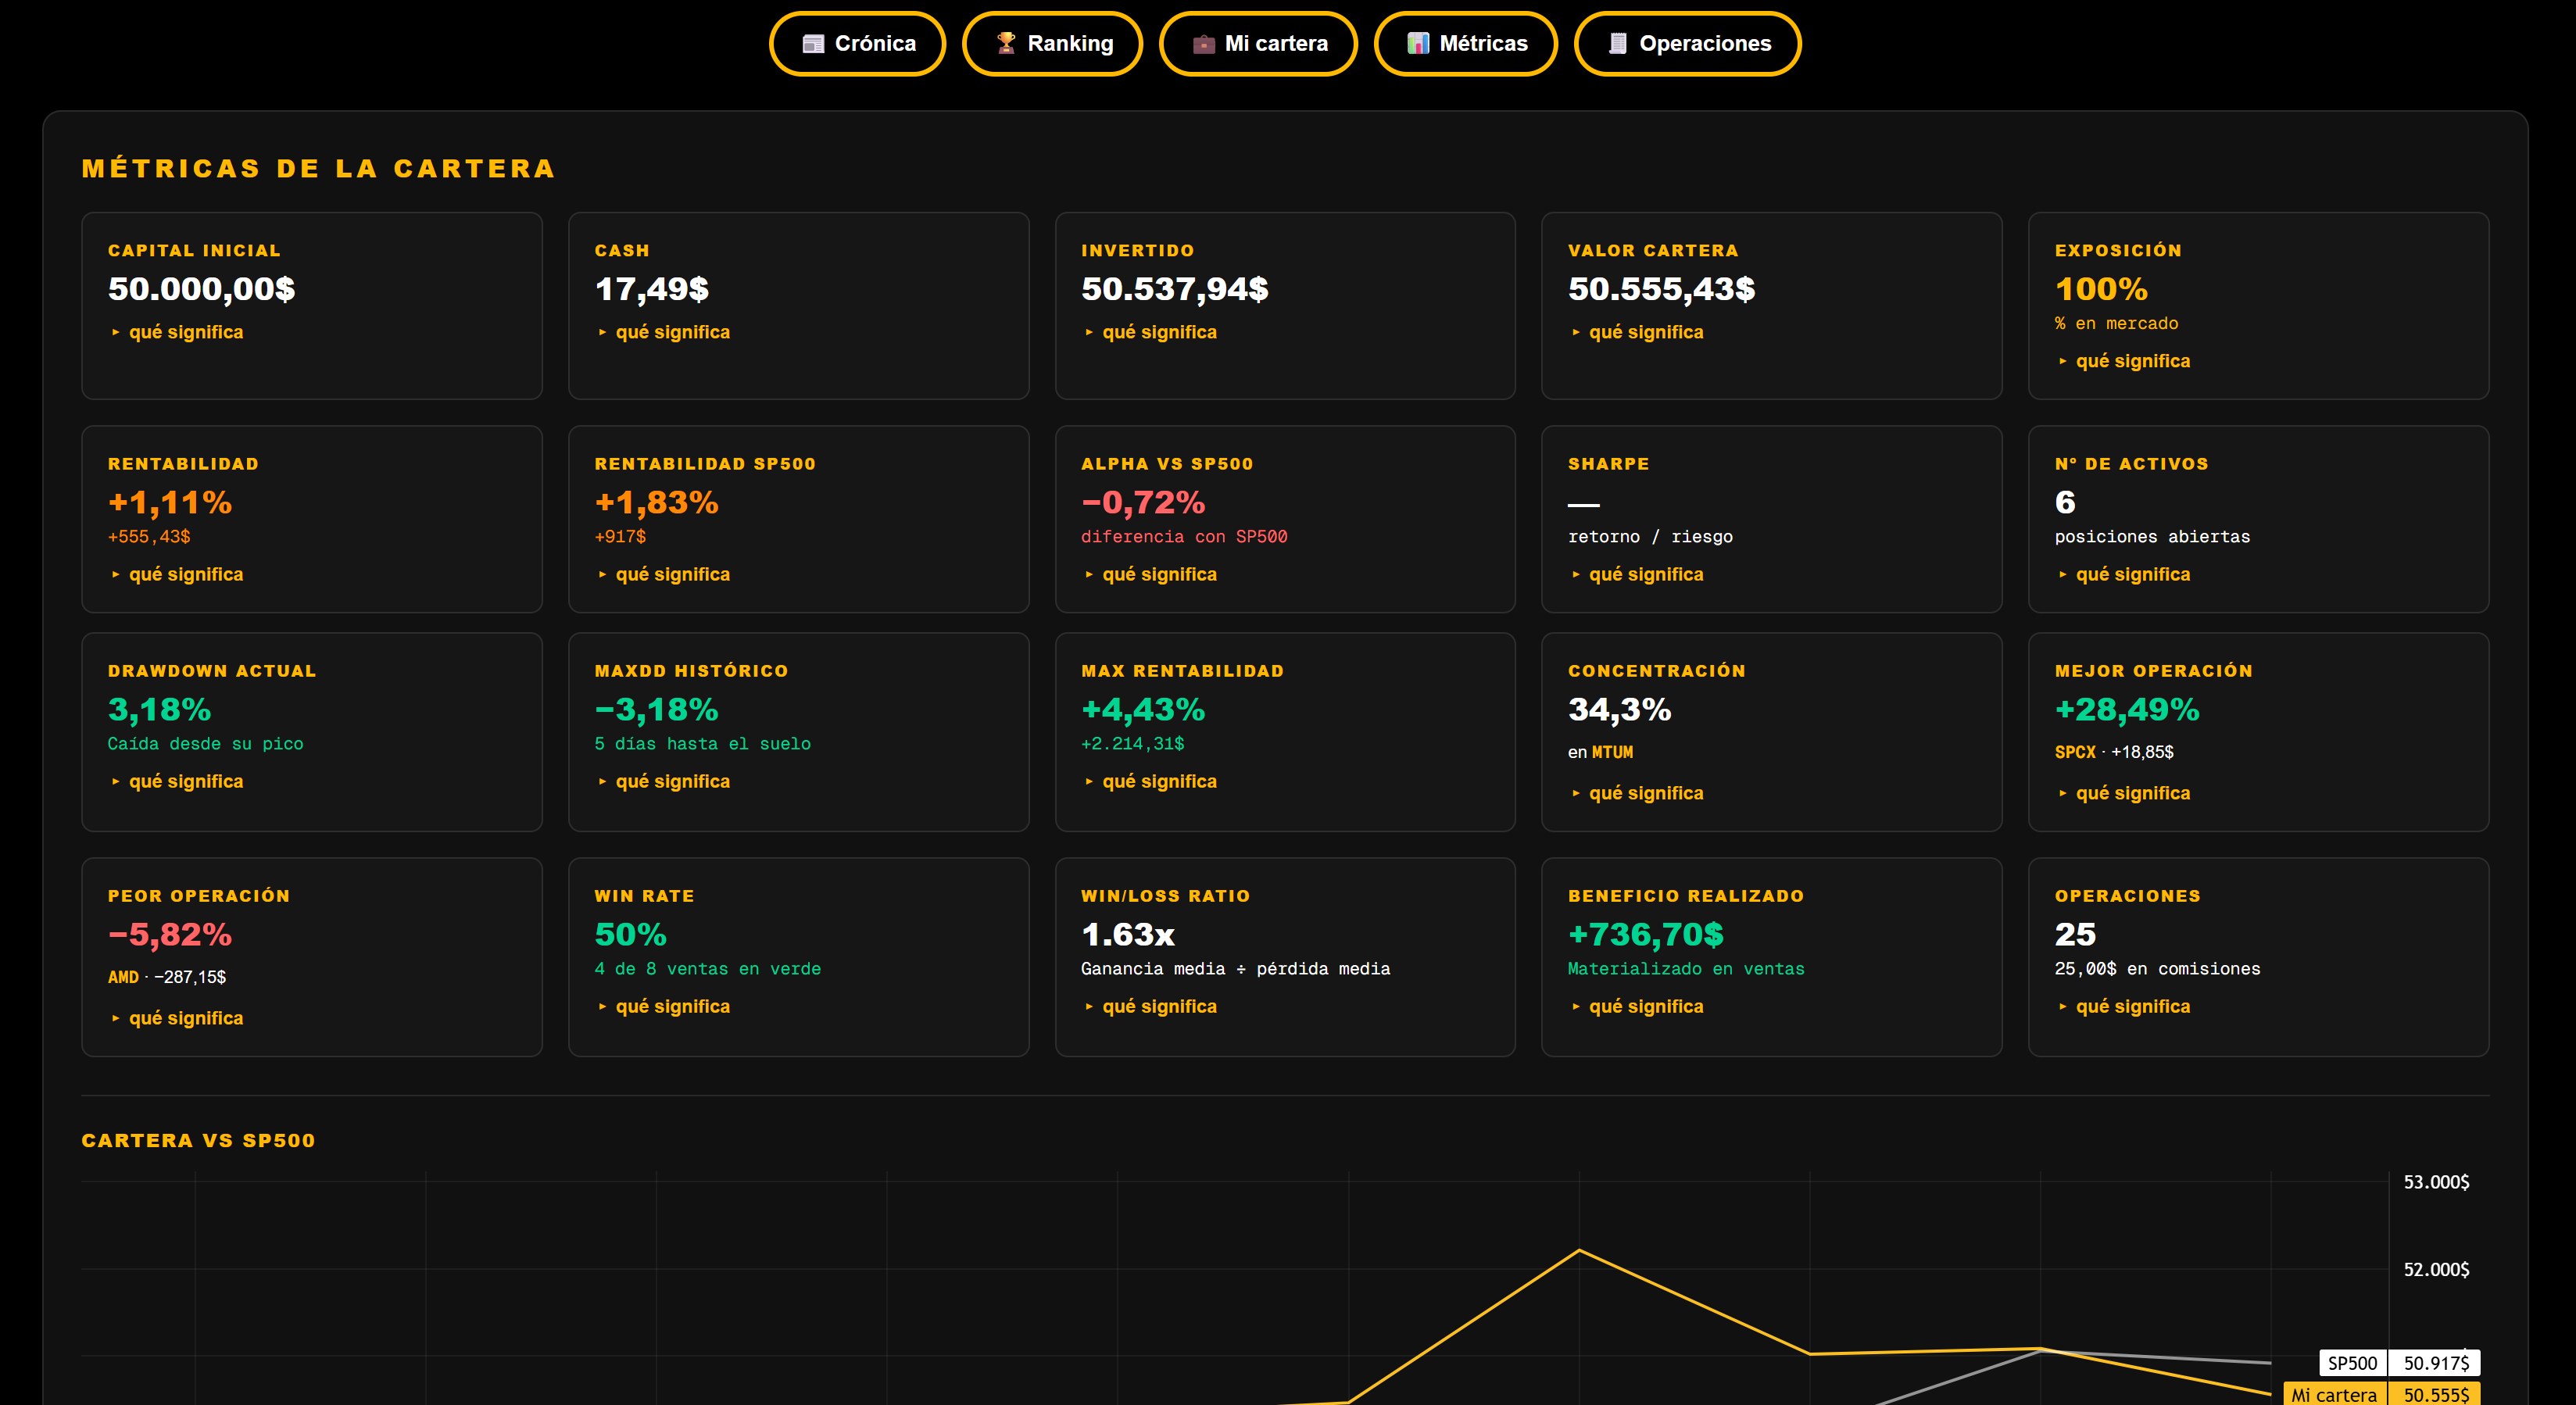The height and width of the screenshot is (1405, 2576).
Task: Open the Ranking tab
Action: point(1052,43)
